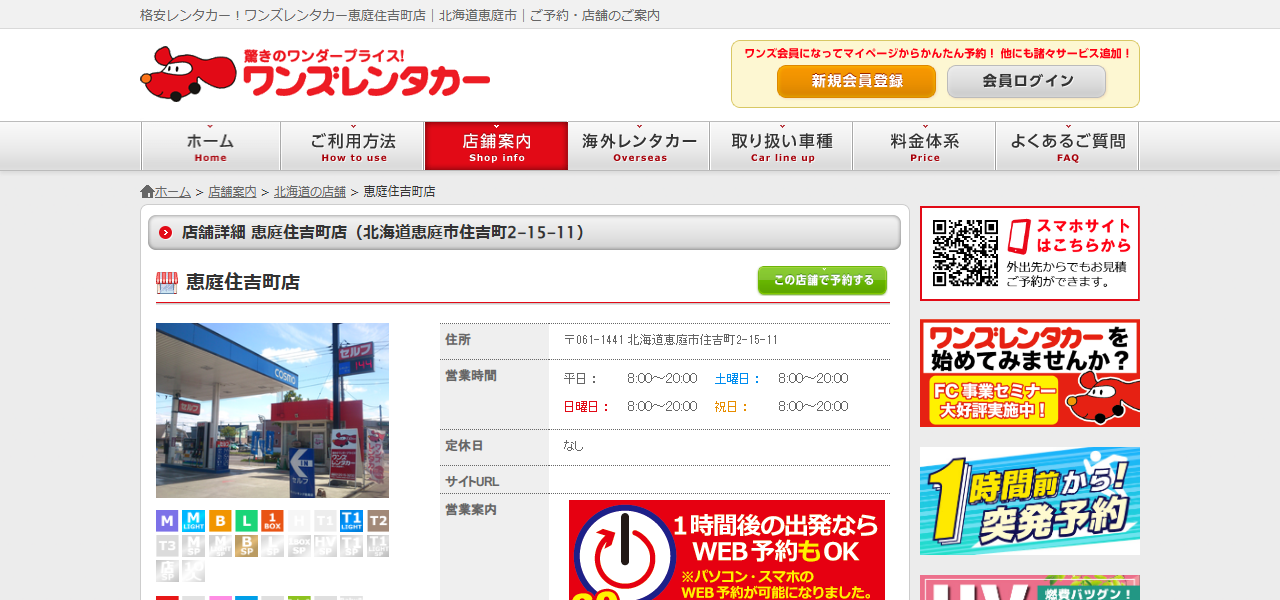The height and width of the screenshot is (600, 1280).
Task: Click the brown T2 class icon
Action: (x=378, y=521)
